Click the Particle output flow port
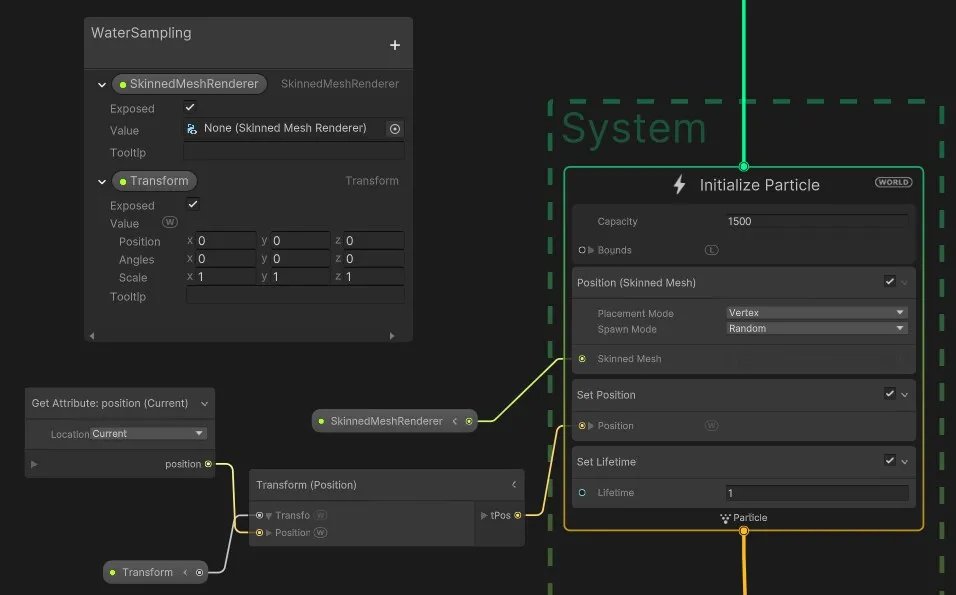The height and width of the screenshot is (595, 956). click(x=743, y=531)
